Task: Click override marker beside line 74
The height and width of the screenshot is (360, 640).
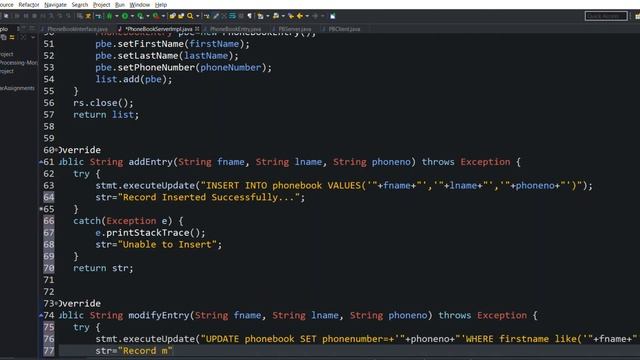Action: tap(41, 315)
